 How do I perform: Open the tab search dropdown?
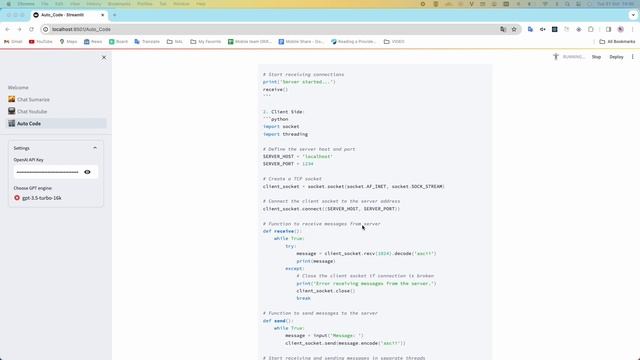click(x=633, y=15)
